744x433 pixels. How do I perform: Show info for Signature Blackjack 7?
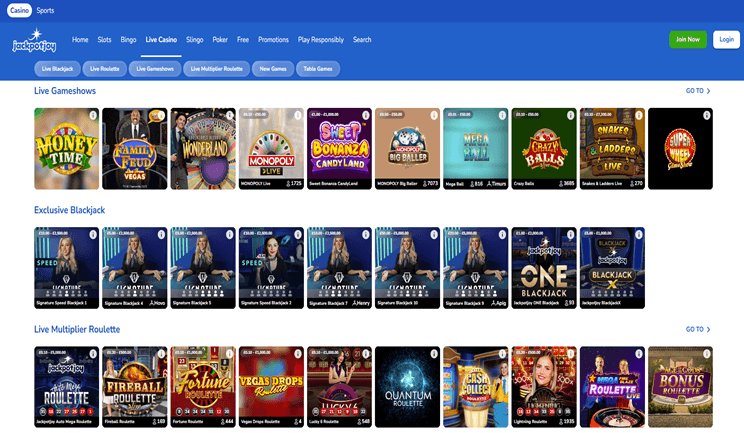366,234
